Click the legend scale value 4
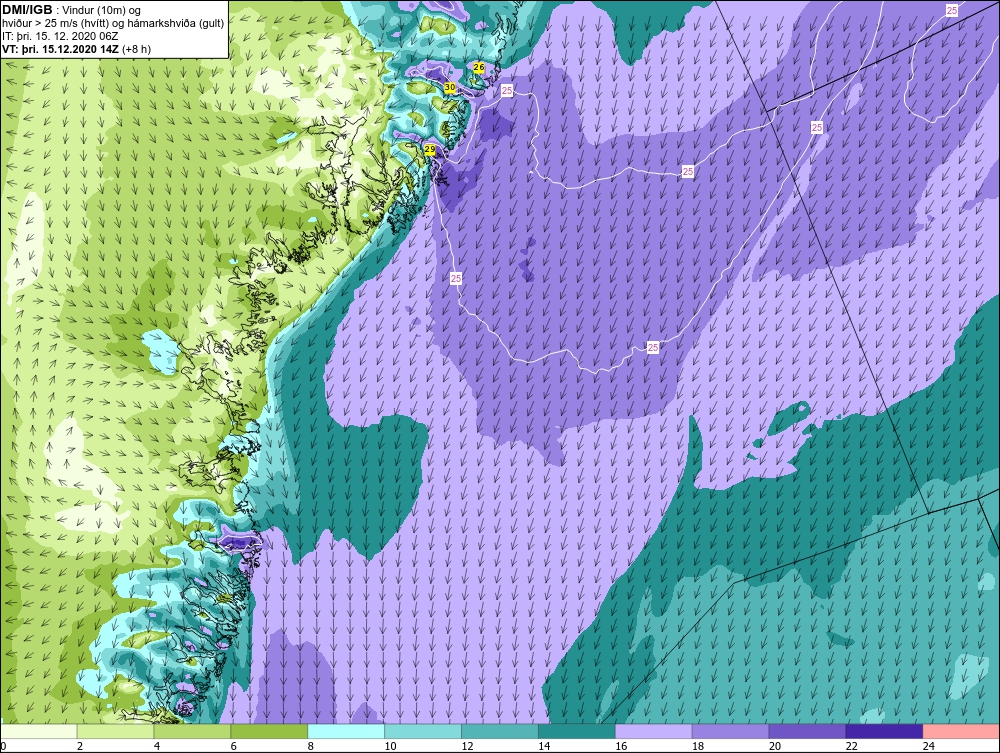1000x753 pixels. coord(157,746)
